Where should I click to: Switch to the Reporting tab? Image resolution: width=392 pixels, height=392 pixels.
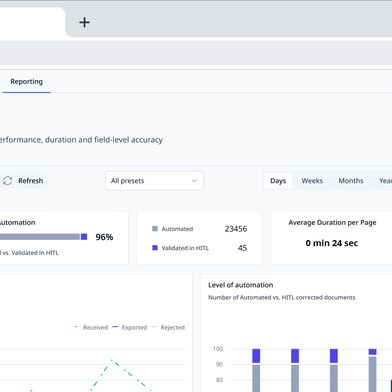(x=26, y=82)
